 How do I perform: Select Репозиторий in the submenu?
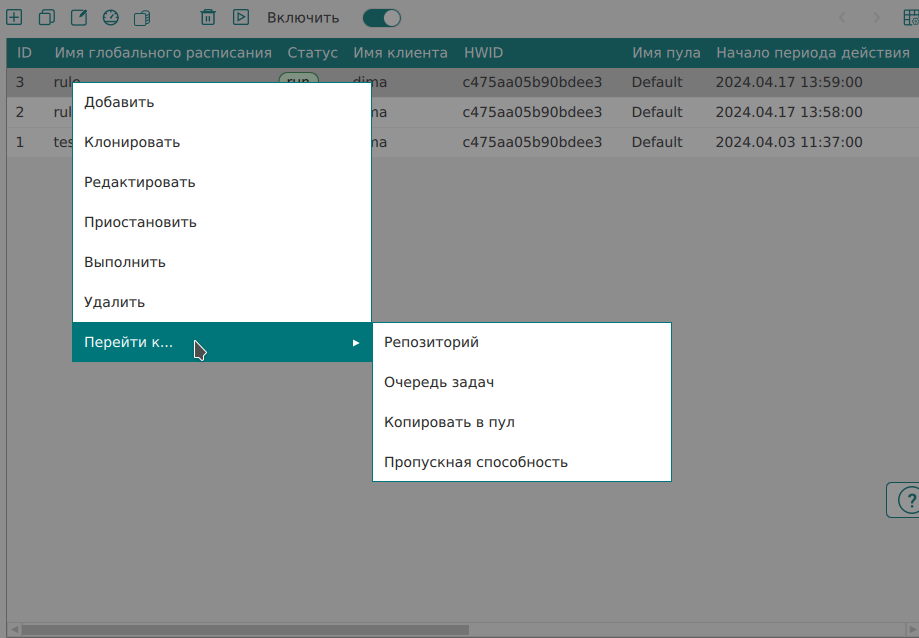tap(431, 342)
